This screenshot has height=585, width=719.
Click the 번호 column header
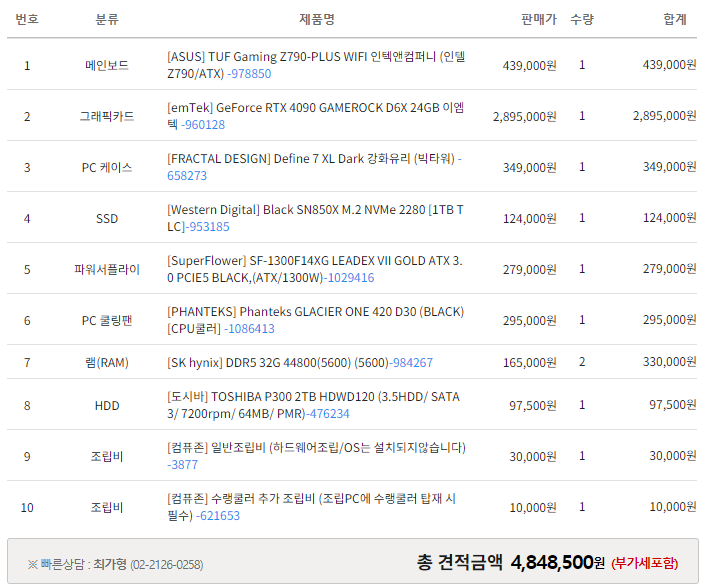pos(27,19)
